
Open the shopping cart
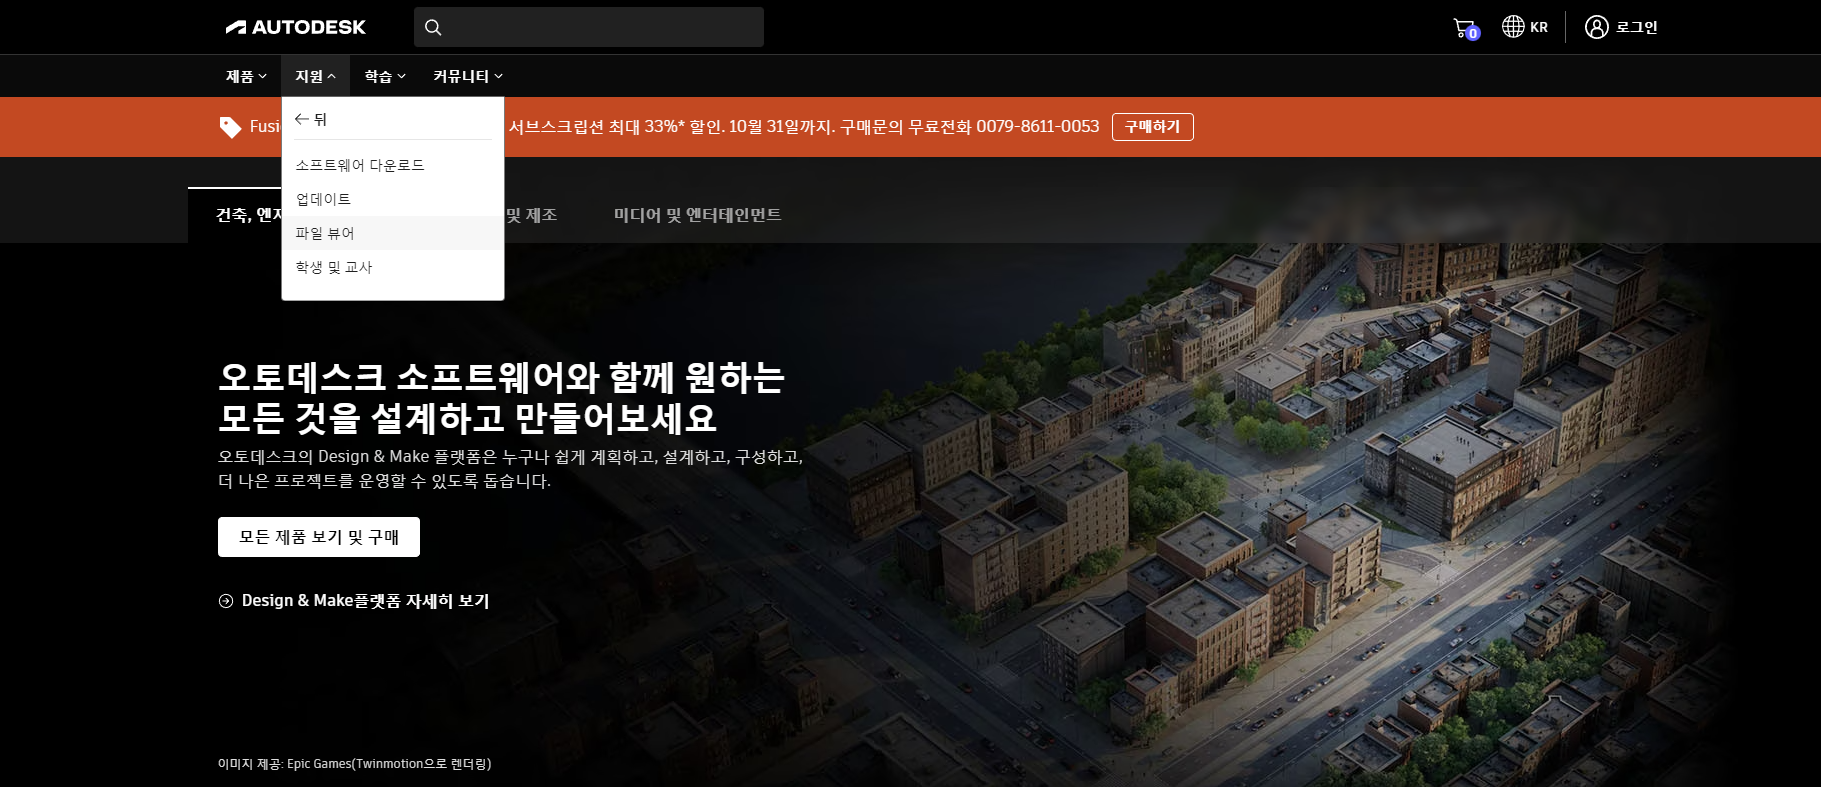[1465, 28]
